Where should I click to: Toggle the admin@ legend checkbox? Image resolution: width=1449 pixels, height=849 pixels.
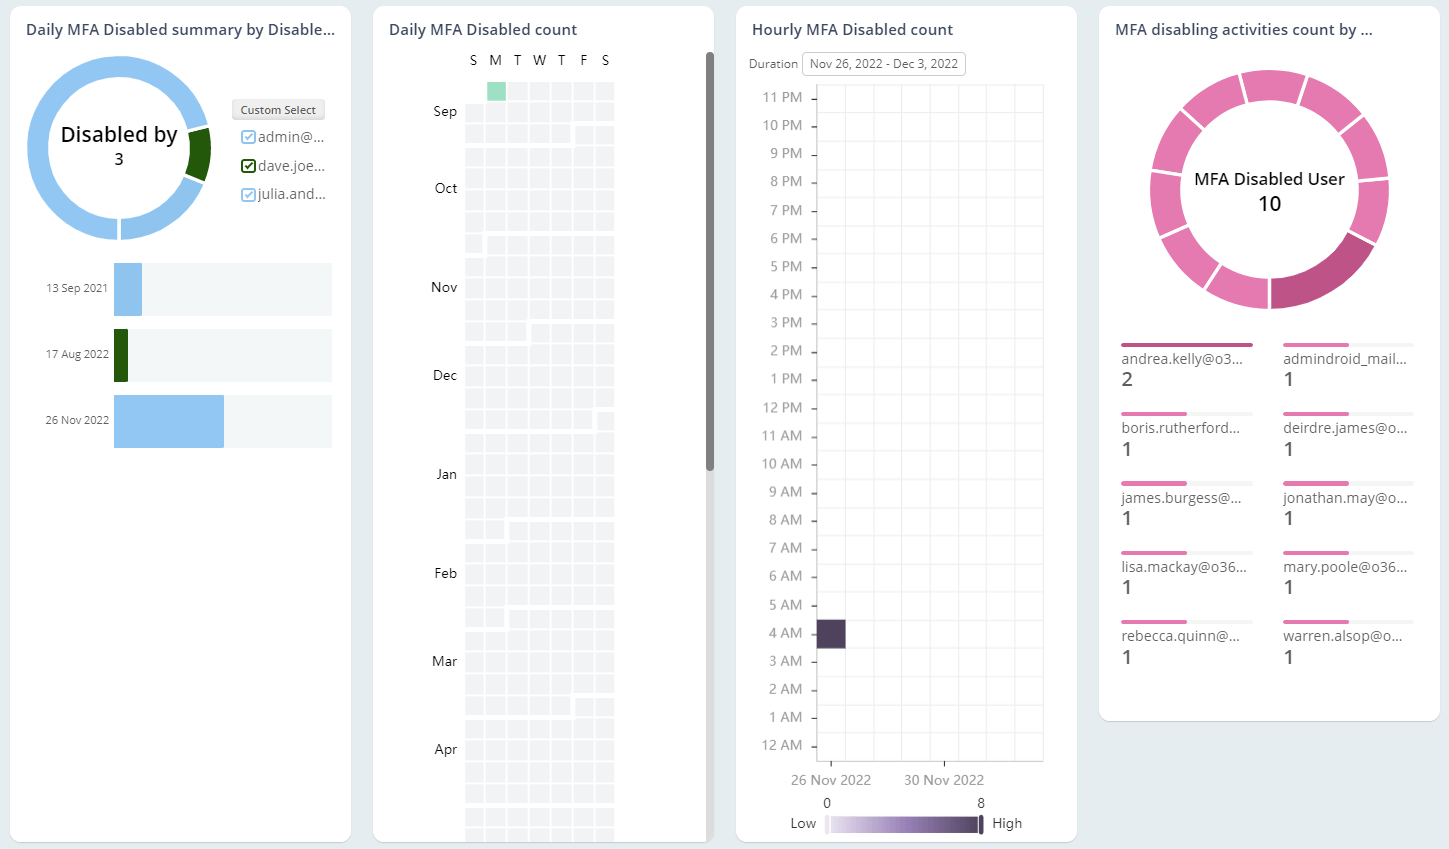click(x=248, y=137)
